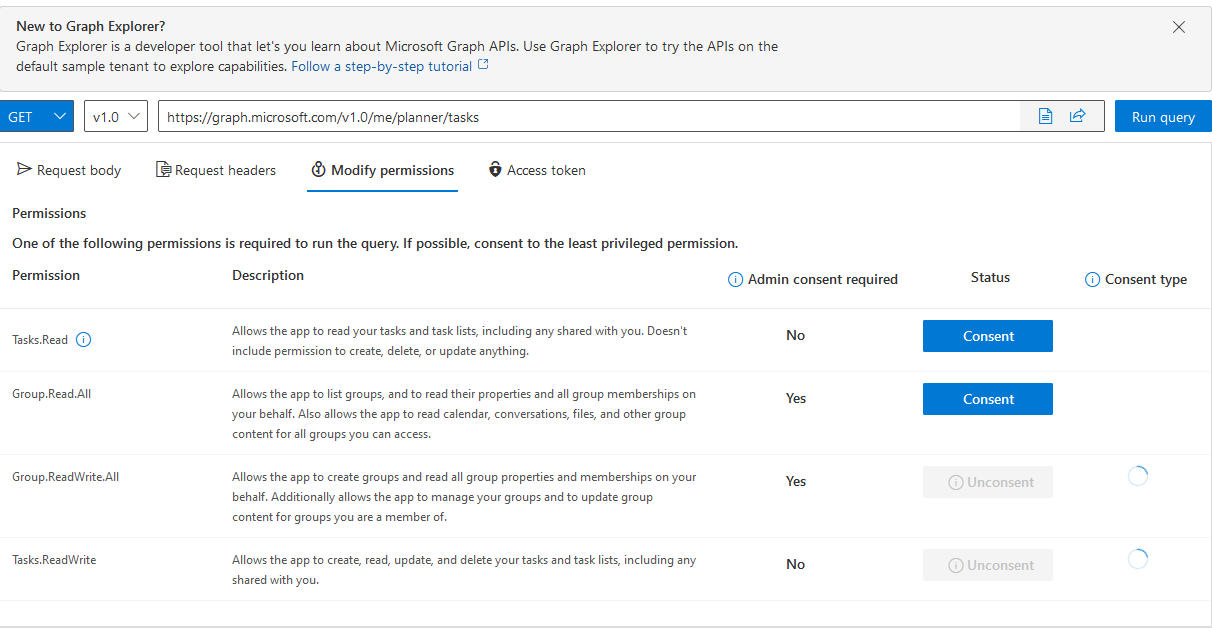Click the Admin consent required info icon

(735, 280)
